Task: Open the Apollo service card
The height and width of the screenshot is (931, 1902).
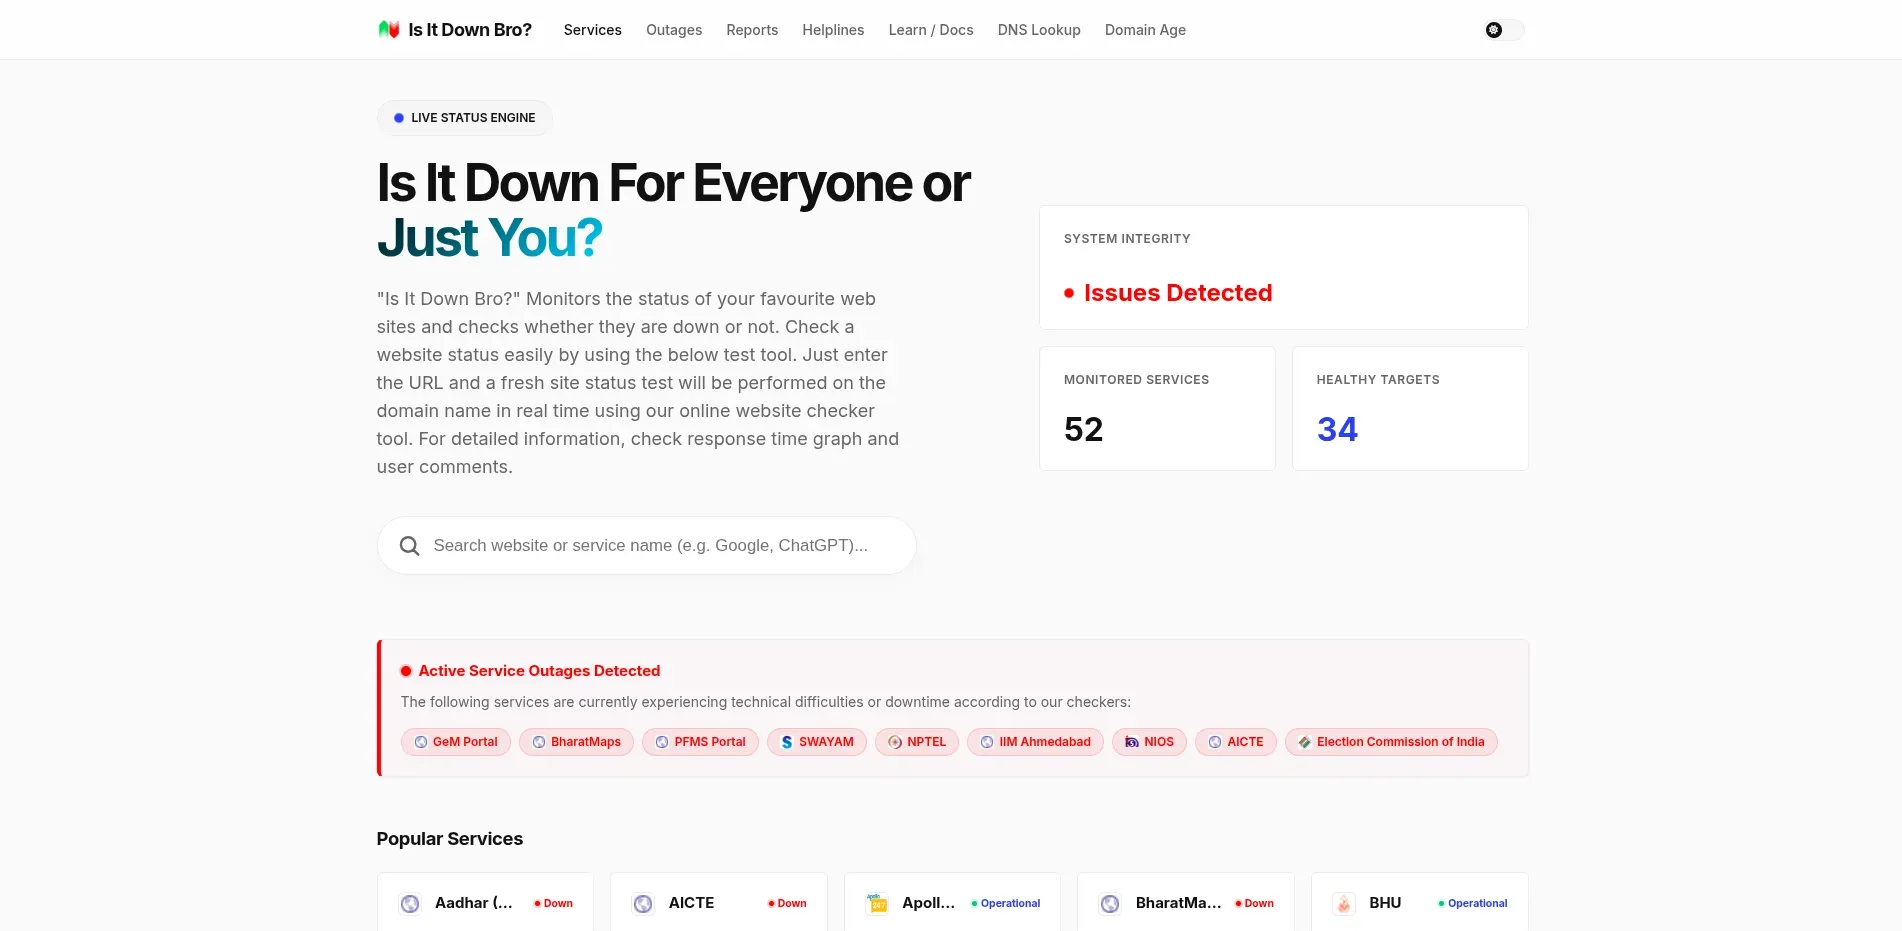Action: [952, 903]
